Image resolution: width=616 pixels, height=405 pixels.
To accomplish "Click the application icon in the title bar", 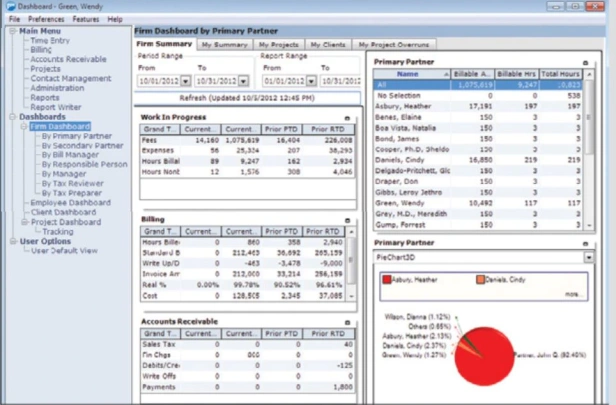I will (11, 6).
